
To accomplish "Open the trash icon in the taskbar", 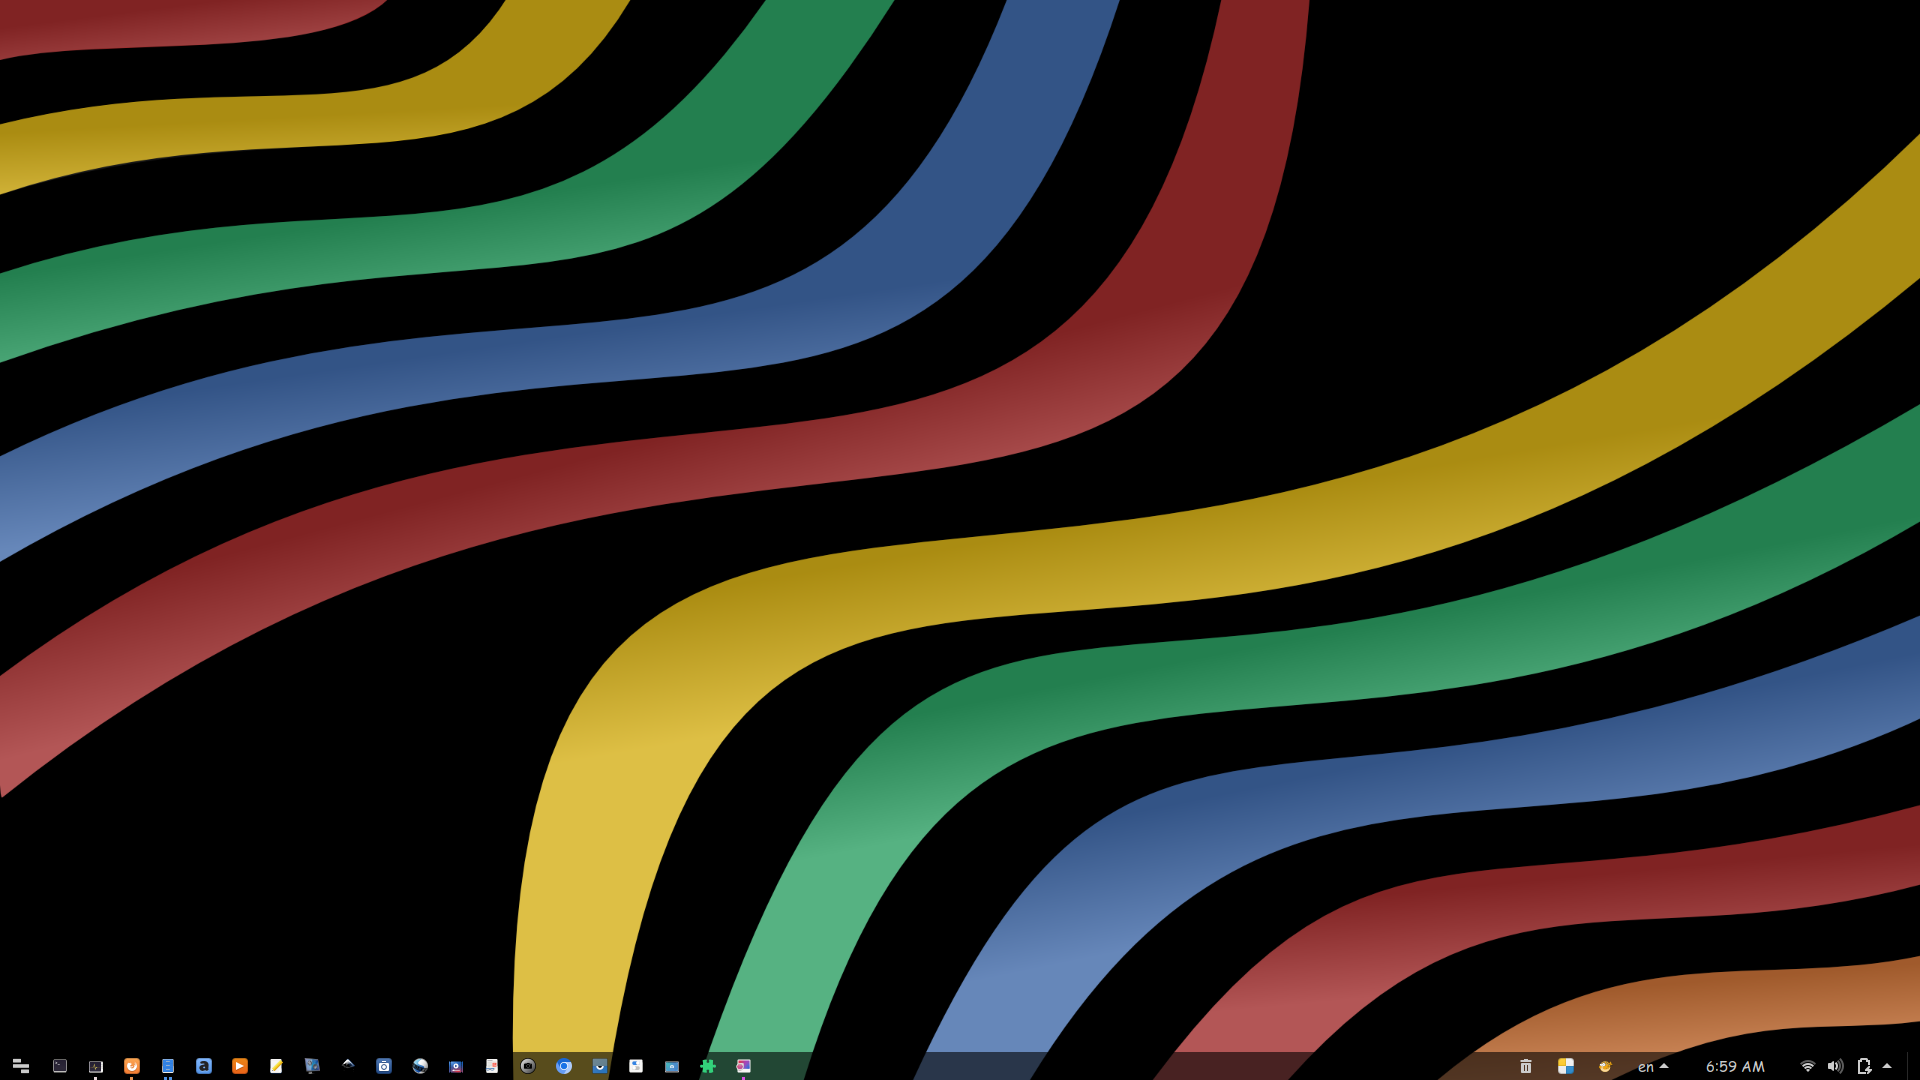I will tap(1526, 1066).
